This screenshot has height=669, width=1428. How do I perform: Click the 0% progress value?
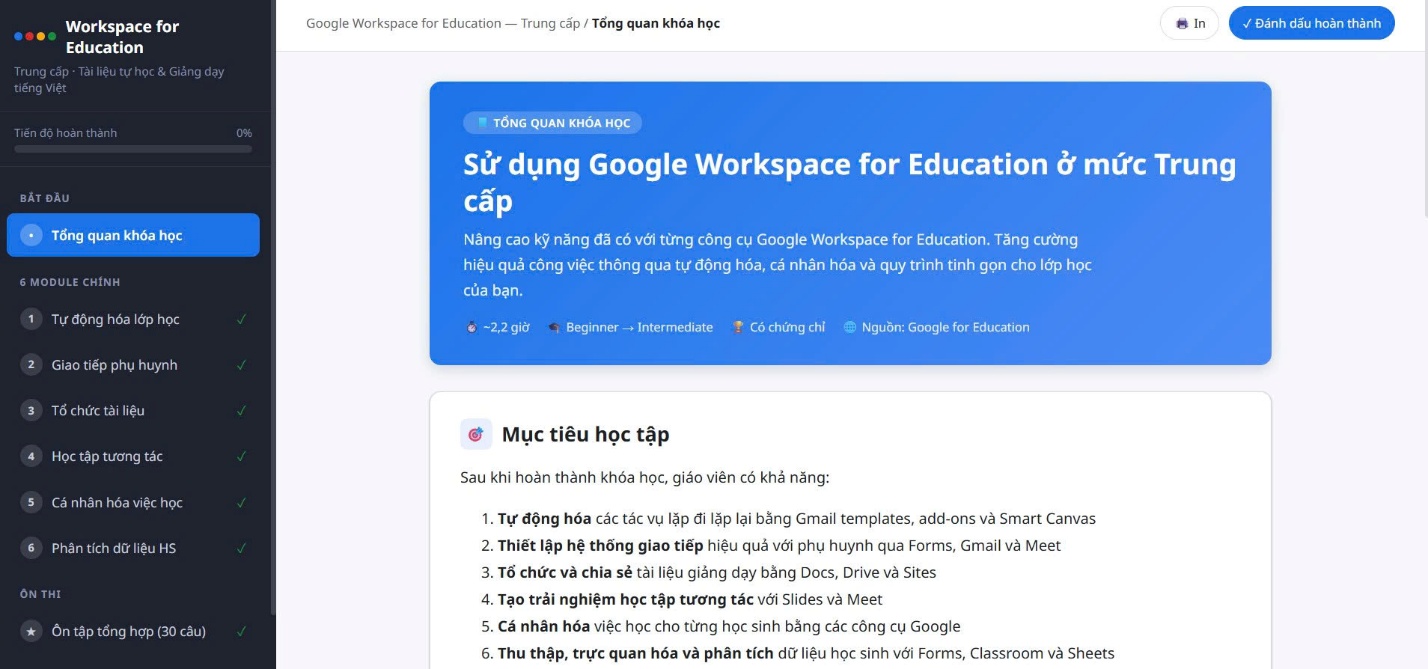tap(244, 133)
